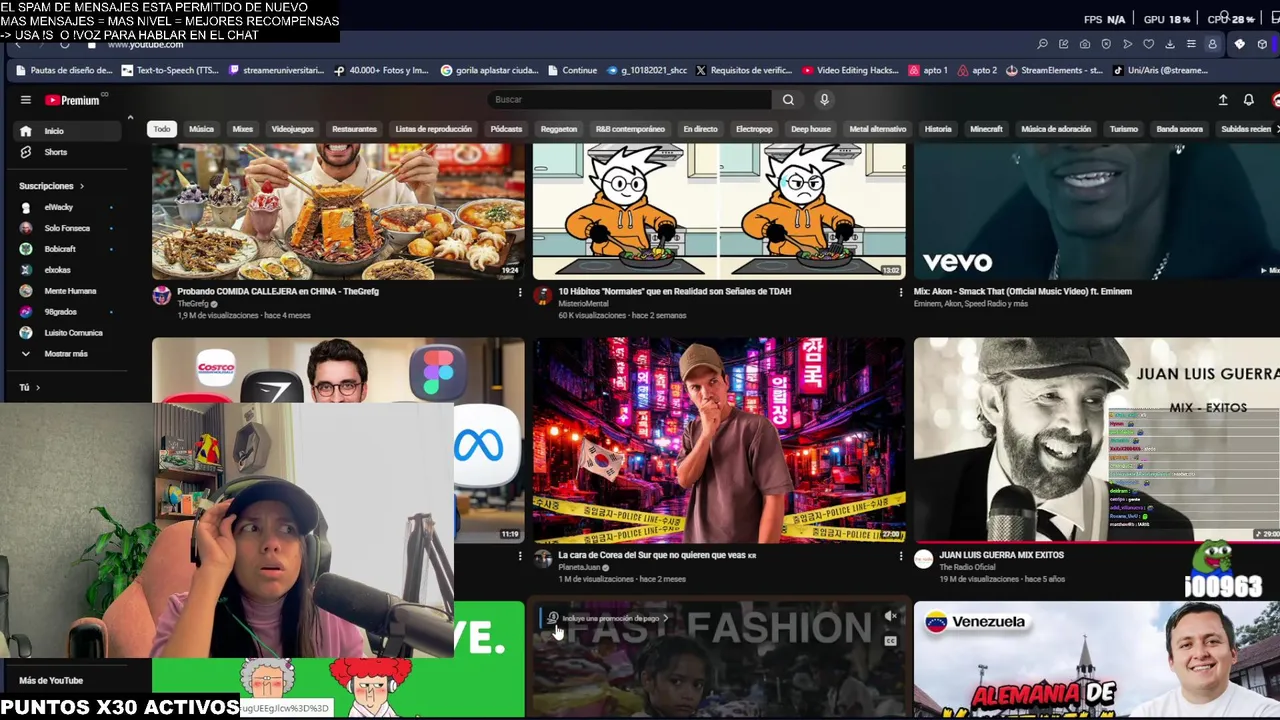This screenshot has height=720, width=1280.
Task: Open 'Requisitos de verific...' X bookmark
Action: point(744,71)
